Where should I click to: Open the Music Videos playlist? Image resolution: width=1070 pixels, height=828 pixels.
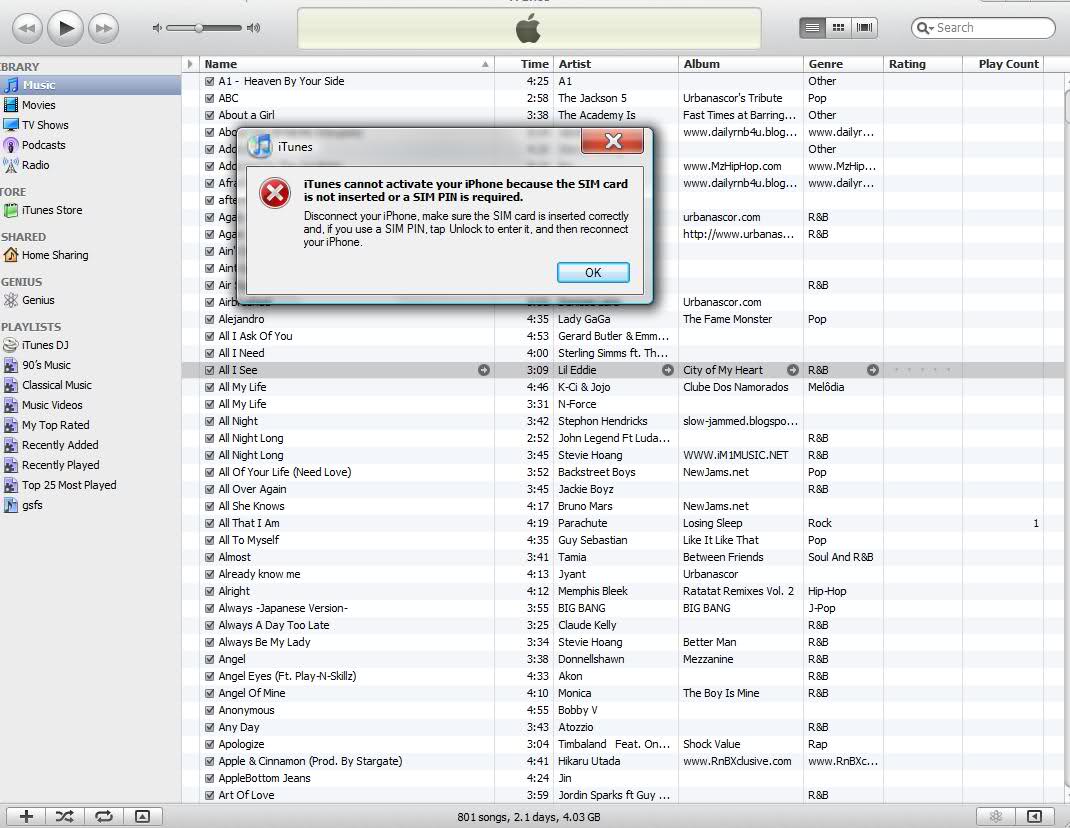(90, 405)
